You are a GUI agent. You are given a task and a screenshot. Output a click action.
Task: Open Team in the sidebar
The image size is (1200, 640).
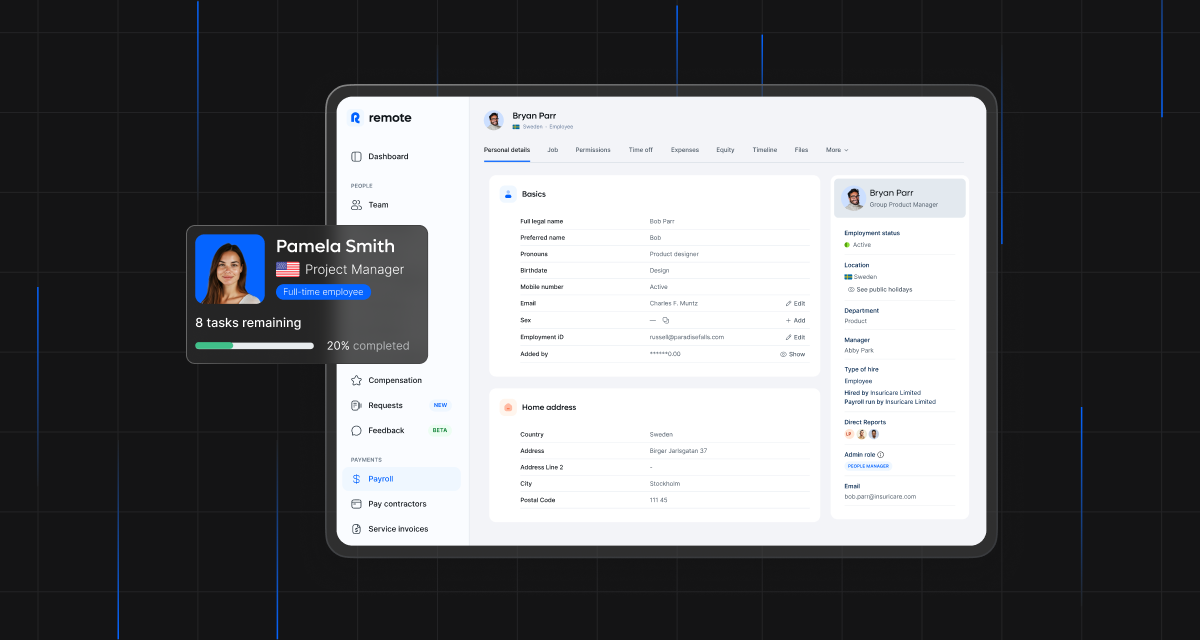point(378,205)
